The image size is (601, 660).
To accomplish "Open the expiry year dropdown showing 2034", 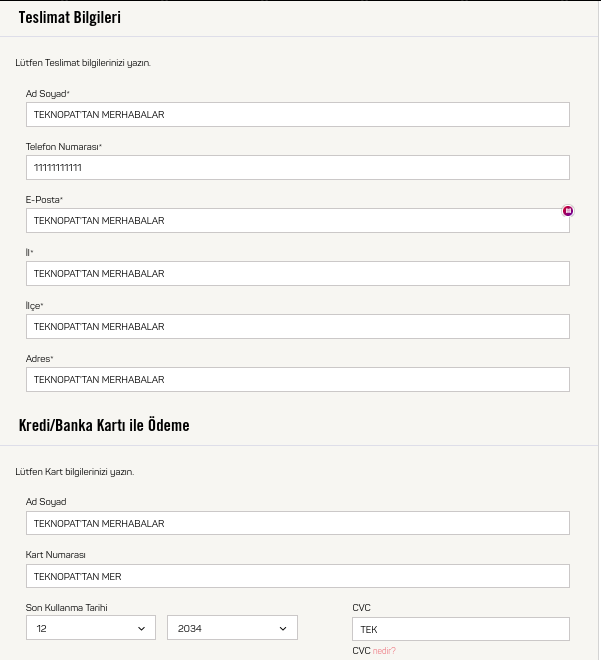I will tap(232, 628).
